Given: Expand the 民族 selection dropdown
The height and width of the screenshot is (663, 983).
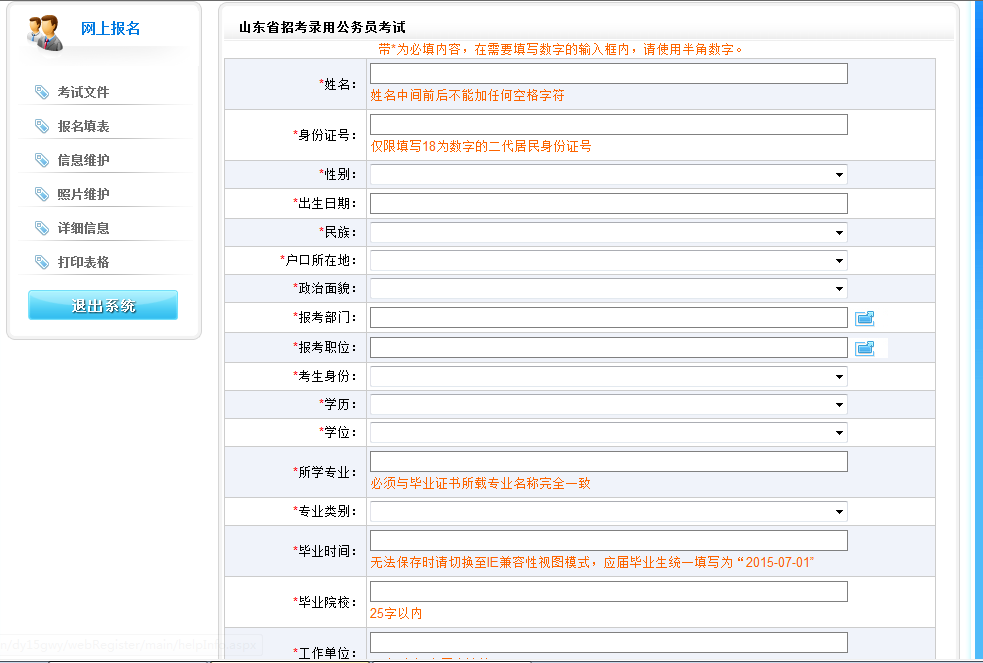Looking at the screenshot, I should pyautogui.click(x=838, y=232).
